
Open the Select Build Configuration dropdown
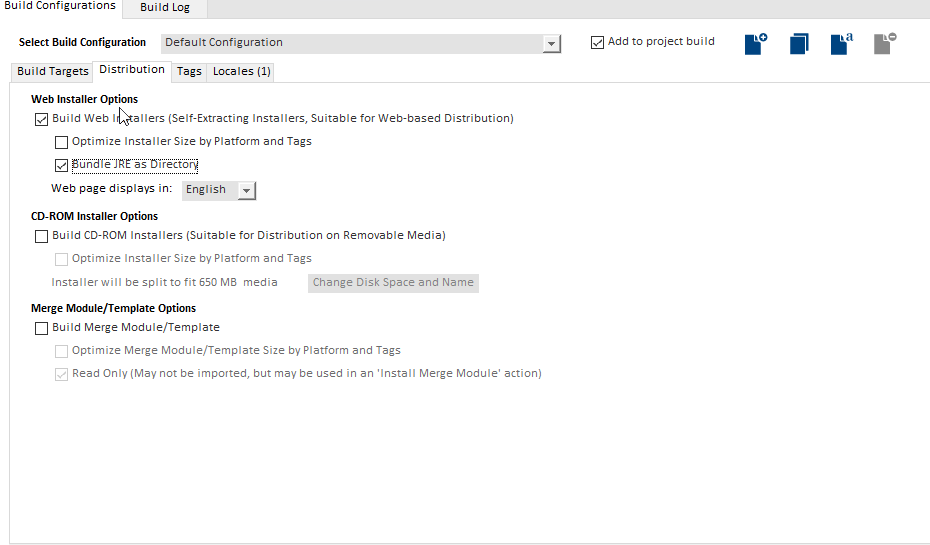pyautogui.click(x=551, y=44)
